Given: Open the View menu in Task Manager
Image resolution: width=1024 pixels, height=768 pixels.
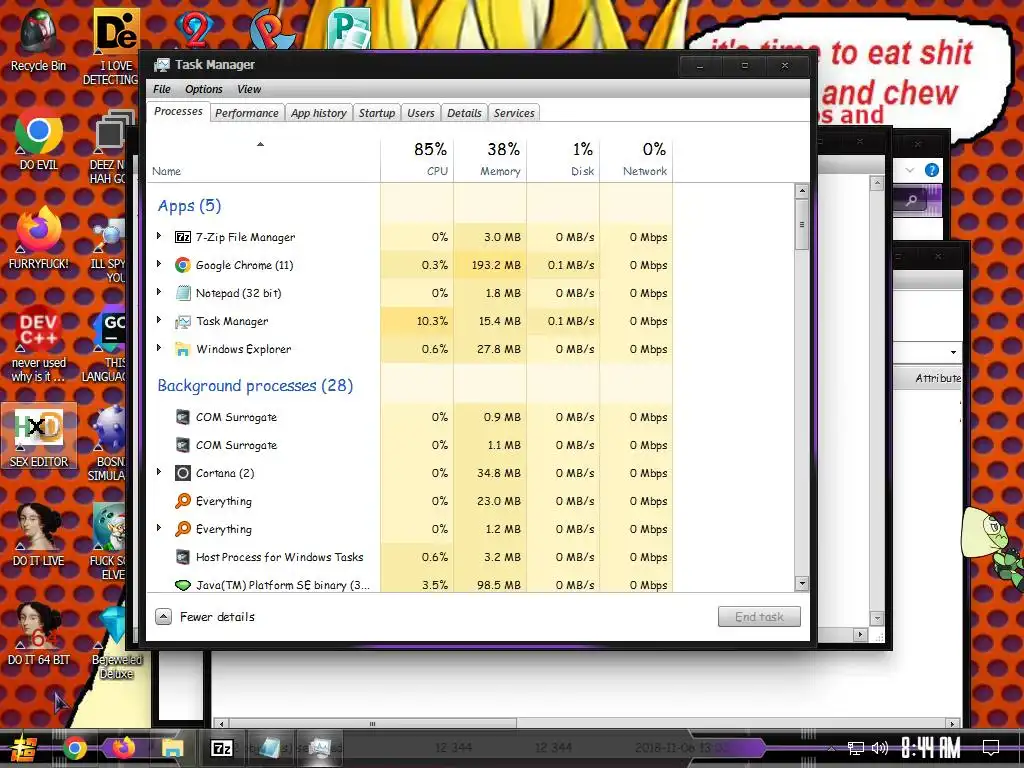Looking at the screenshot, I should pyautogui.click(x=249, y=89).
